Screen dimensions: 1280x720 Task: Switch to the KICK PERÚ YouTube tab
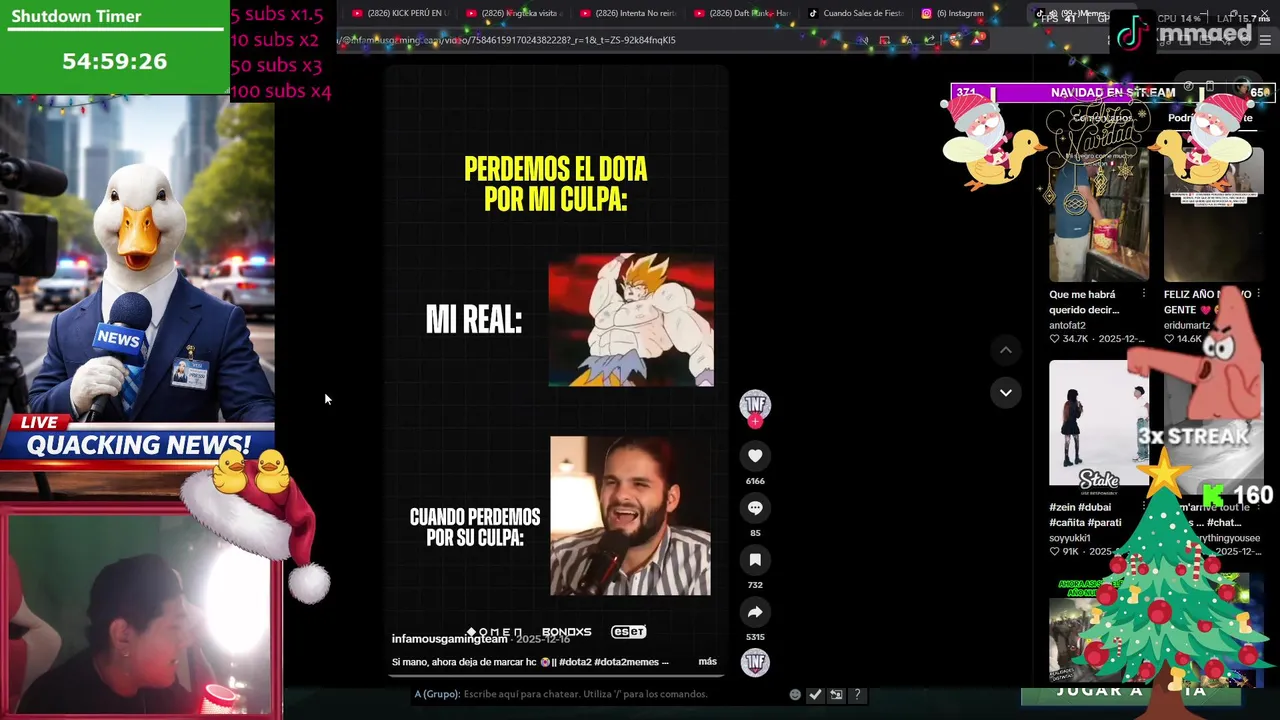400,13
